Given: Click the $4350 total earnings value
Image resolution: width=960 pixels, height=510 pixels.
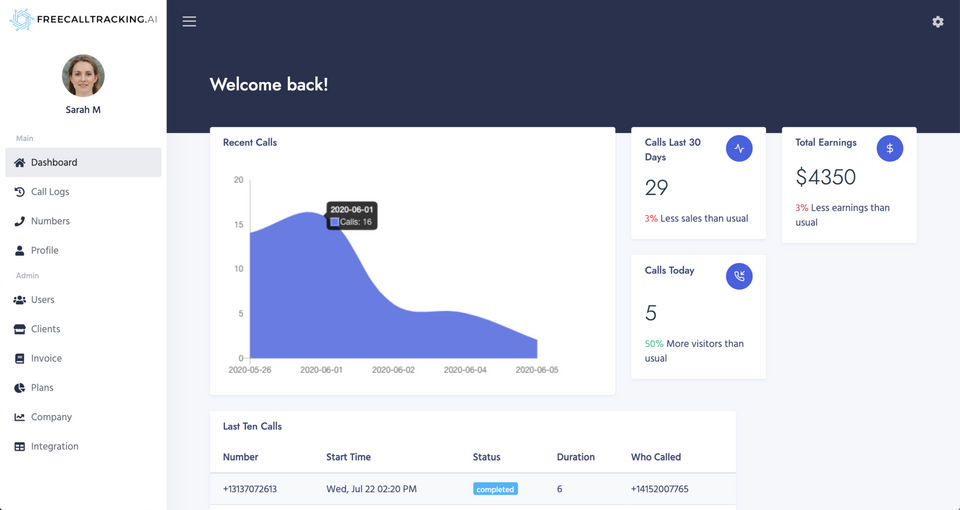Looking at the screenshot, I should pos(825,177).
